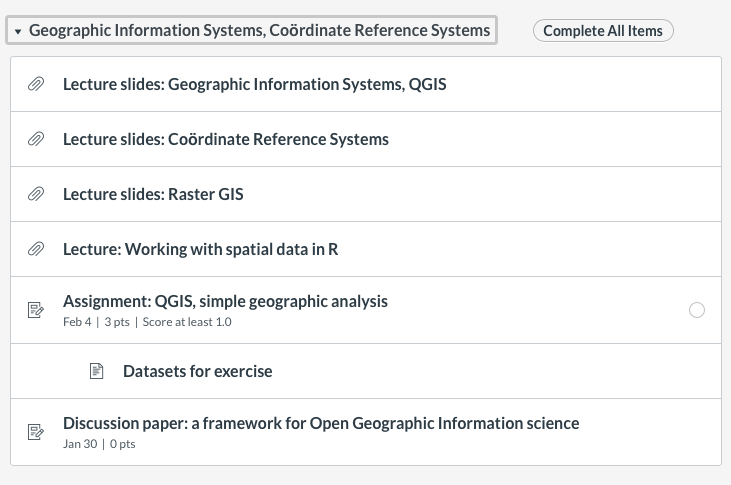This screenshot has height=485, width=731.
Task: Click assignment icon beside QGIS geographic analysis
Action: [x=35, y=310]
